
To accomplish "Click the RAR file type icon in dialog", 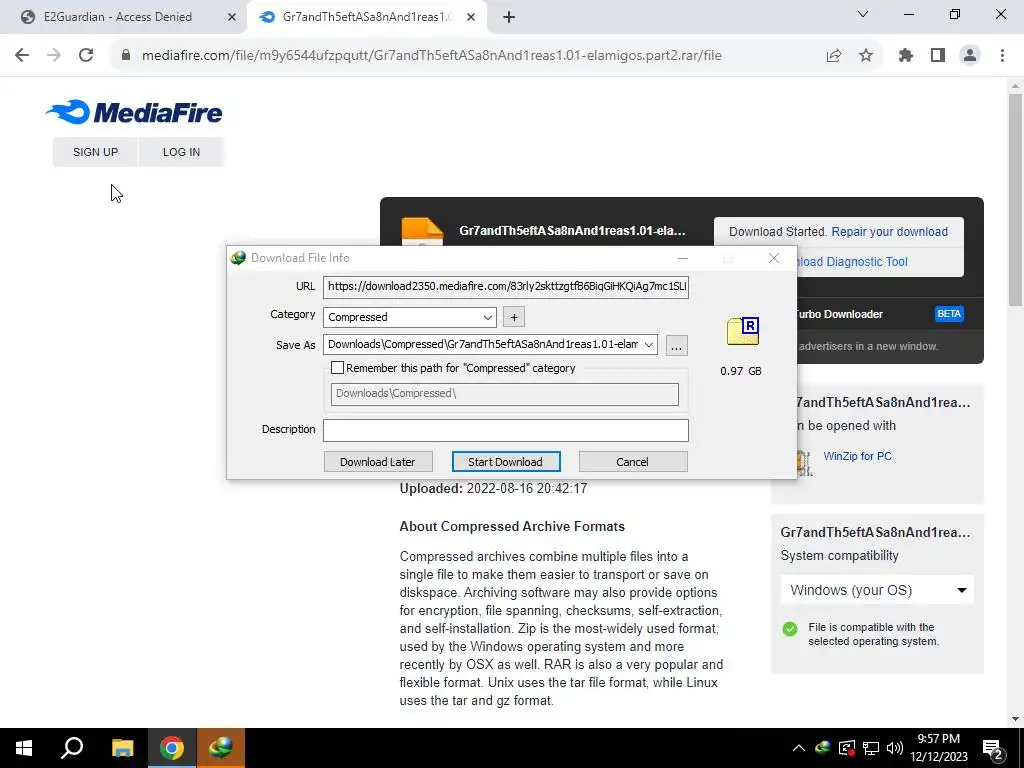I will point(743,332).
